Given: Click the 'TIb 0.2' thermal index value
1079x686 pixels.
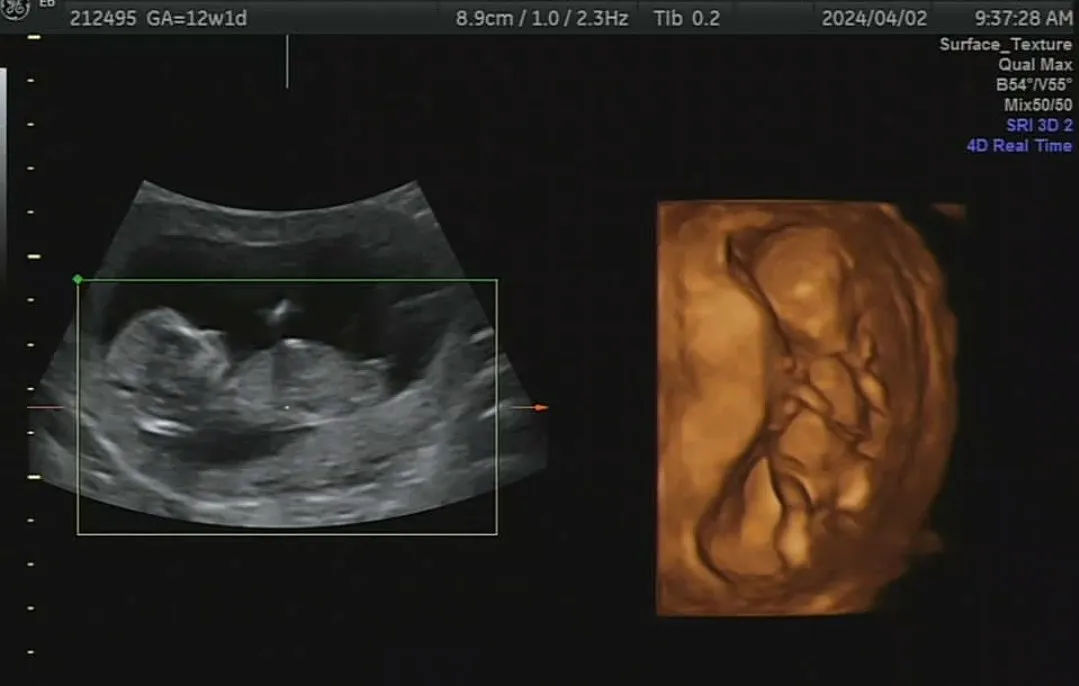Looking at the screenshot, I should 687,19.
